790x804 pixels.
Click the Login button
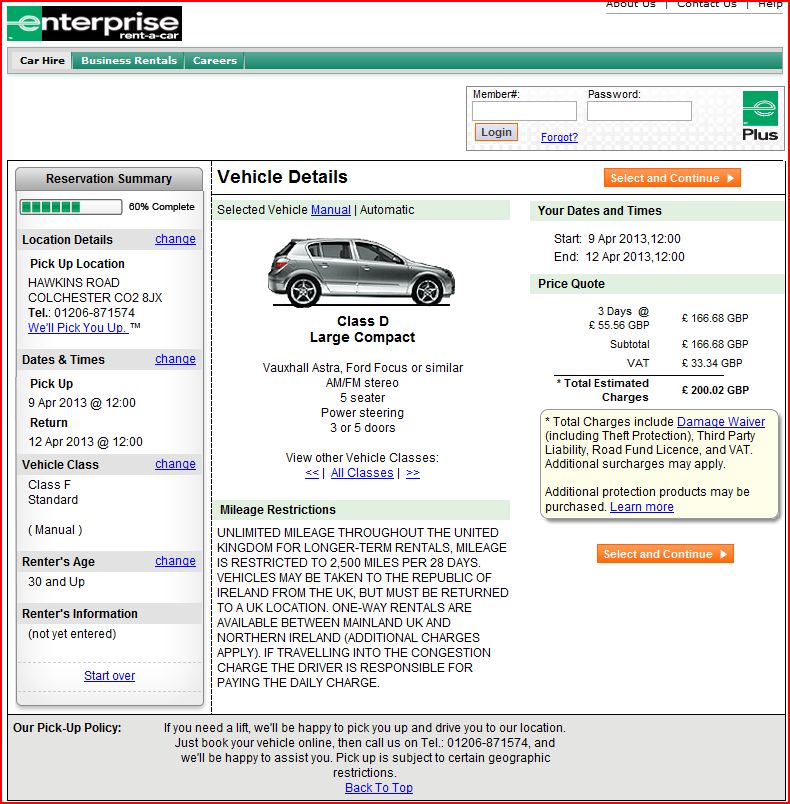click(x=496, y=132)
